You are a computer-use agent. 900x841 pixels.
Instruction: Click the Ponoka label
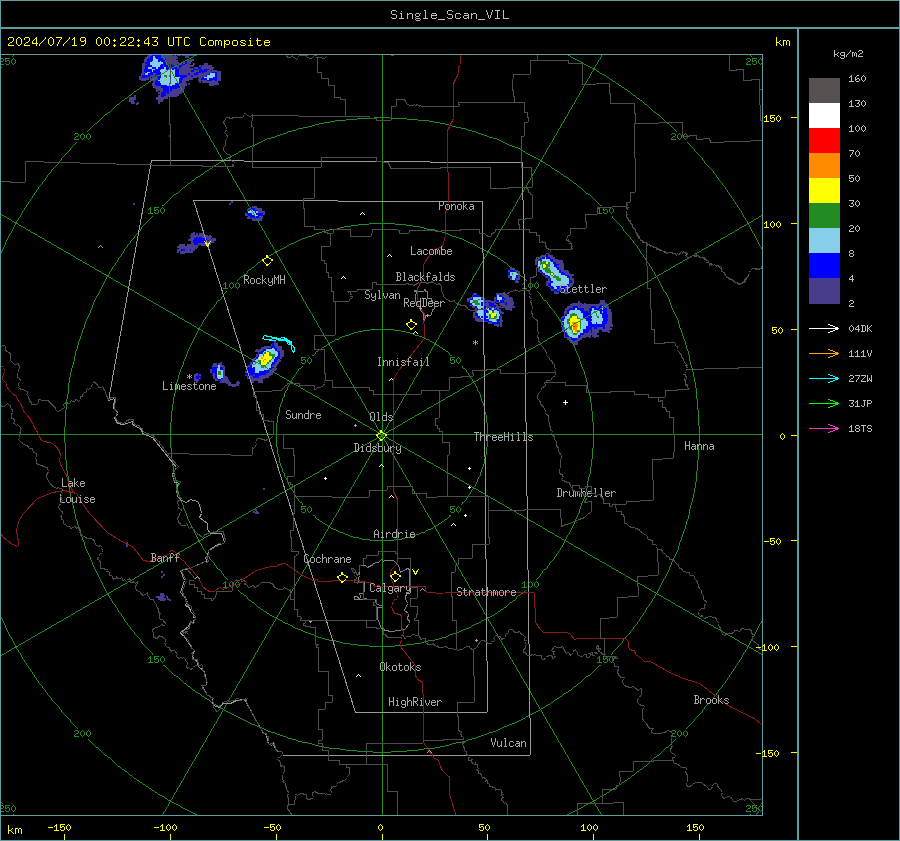456,207
